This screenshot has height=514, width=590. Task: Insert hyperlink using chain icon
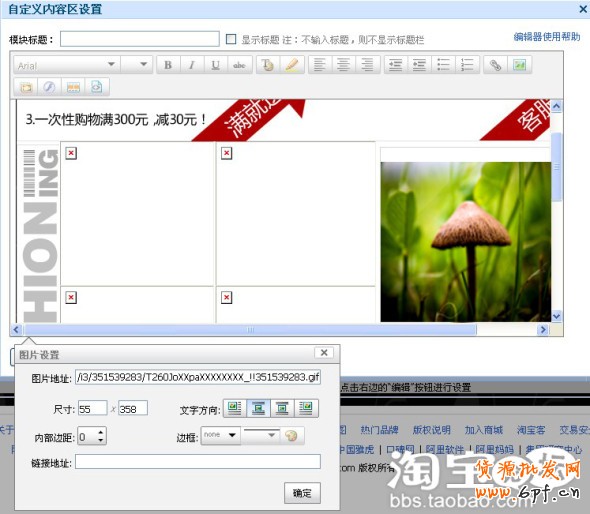coord(495,65)
